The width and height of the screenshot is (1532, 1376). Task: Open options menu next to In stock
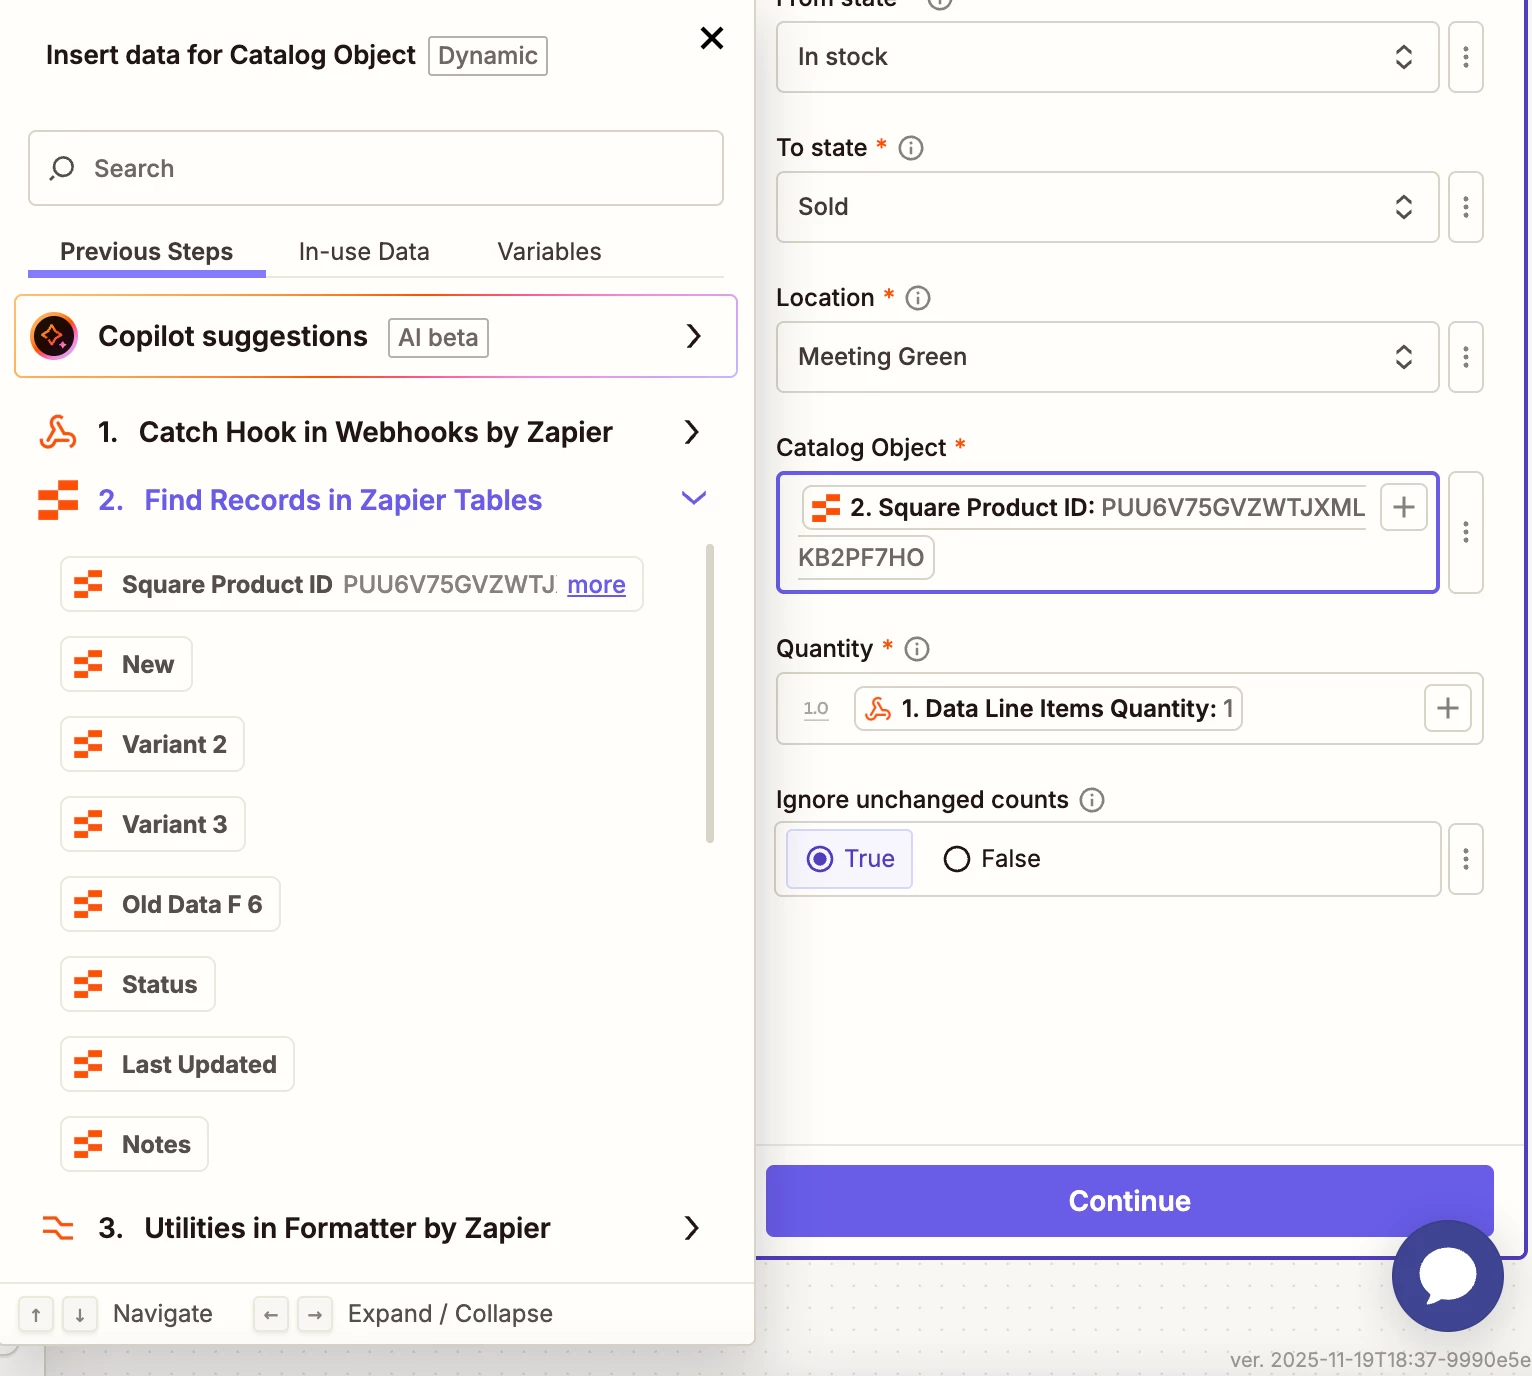pyautogui.click(x=1466, y=57)
